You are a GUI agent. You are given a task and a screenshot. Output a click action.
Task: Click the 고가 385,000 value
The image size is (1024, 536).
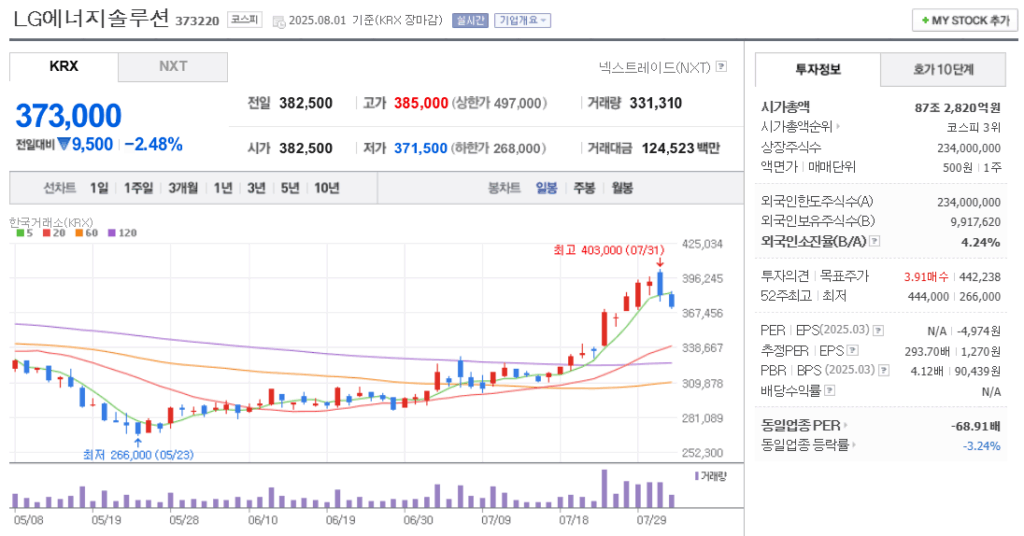(421, 103)
